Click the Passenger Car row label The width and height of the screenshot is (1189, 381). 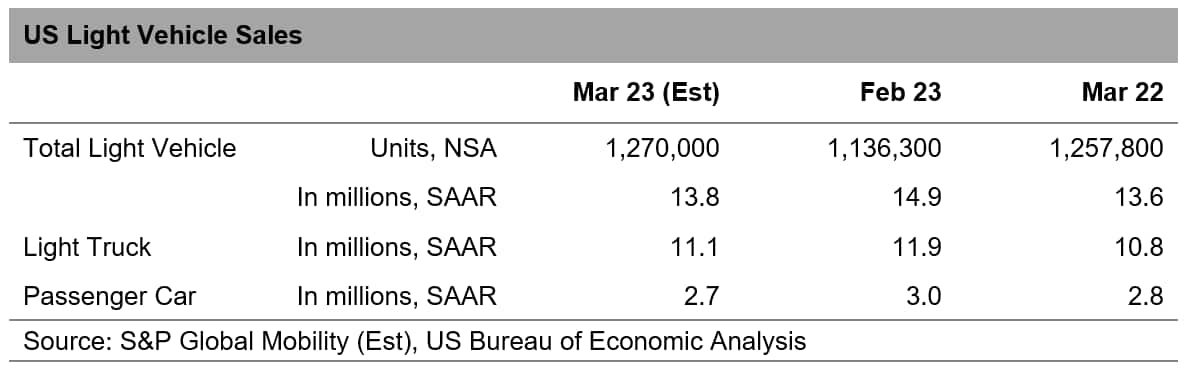(110, 296)
